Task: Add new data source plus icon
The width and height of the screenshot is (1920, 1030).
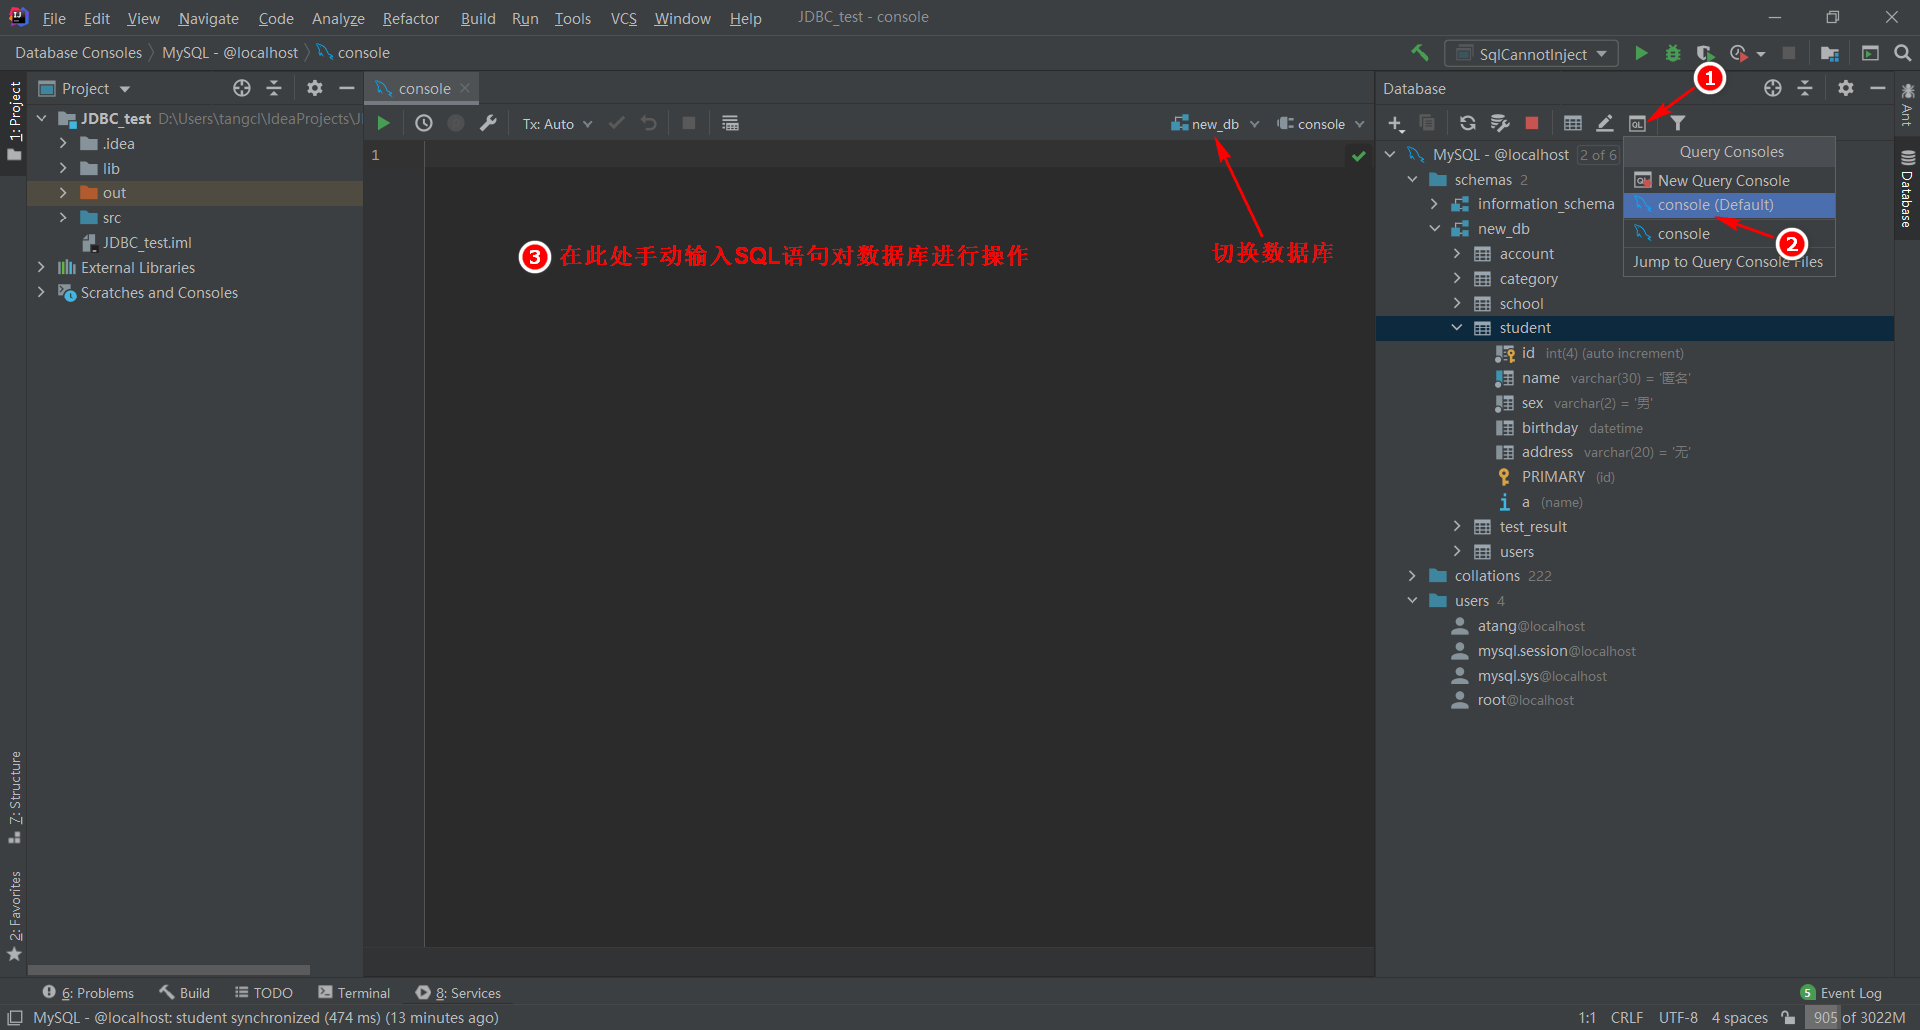Action: pyautogui.click(x=1396, y=123)
